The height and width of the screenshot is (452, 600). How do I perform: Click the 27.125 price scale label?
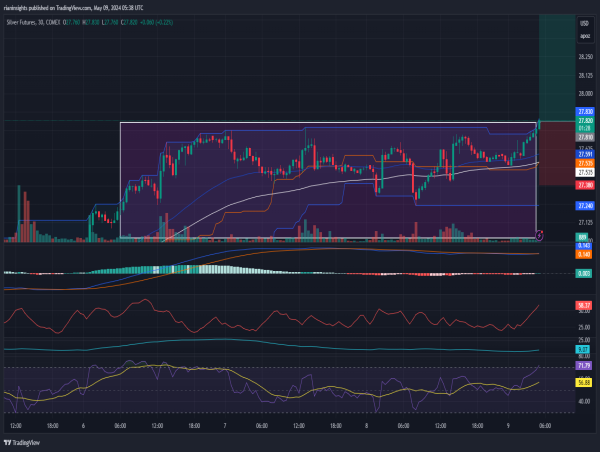[585, 222]
